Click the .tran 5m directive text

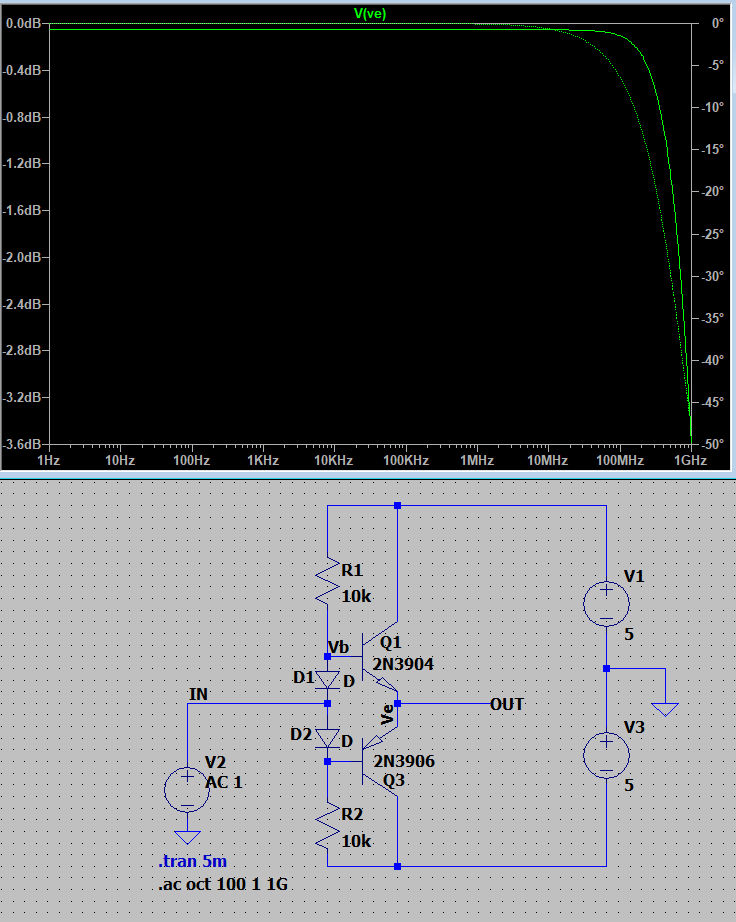point(199,862)
